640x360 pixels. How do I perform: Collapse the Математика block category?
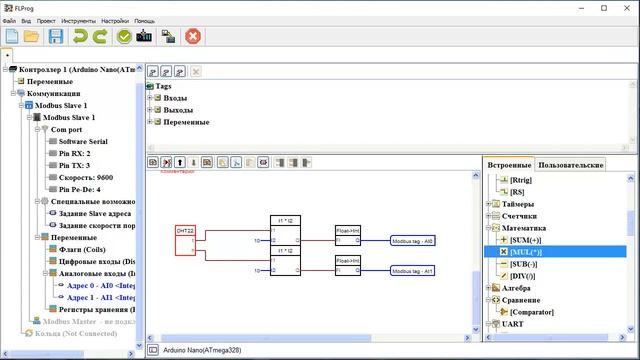pyautogui.click(x=488, y=228)
